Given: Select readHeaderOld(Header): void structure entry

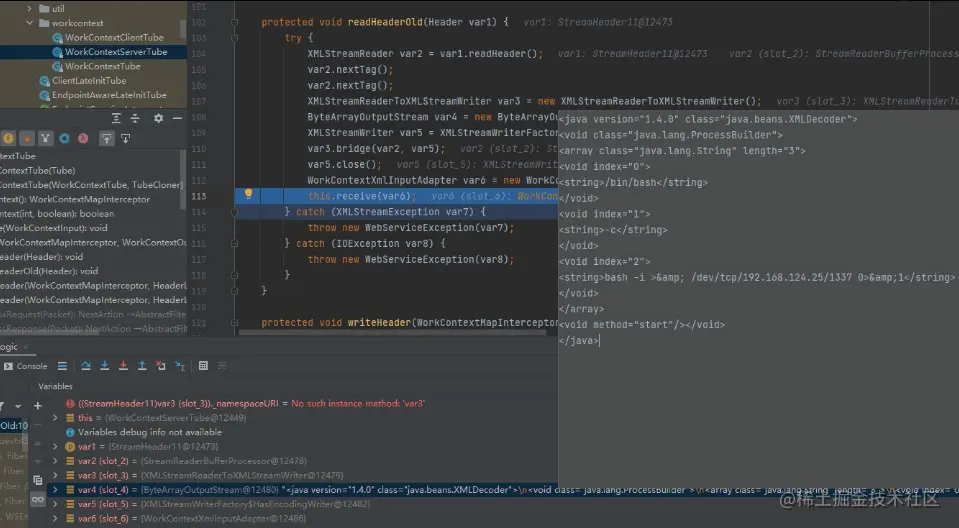Looking at the screenshot, I should [49, 271].
